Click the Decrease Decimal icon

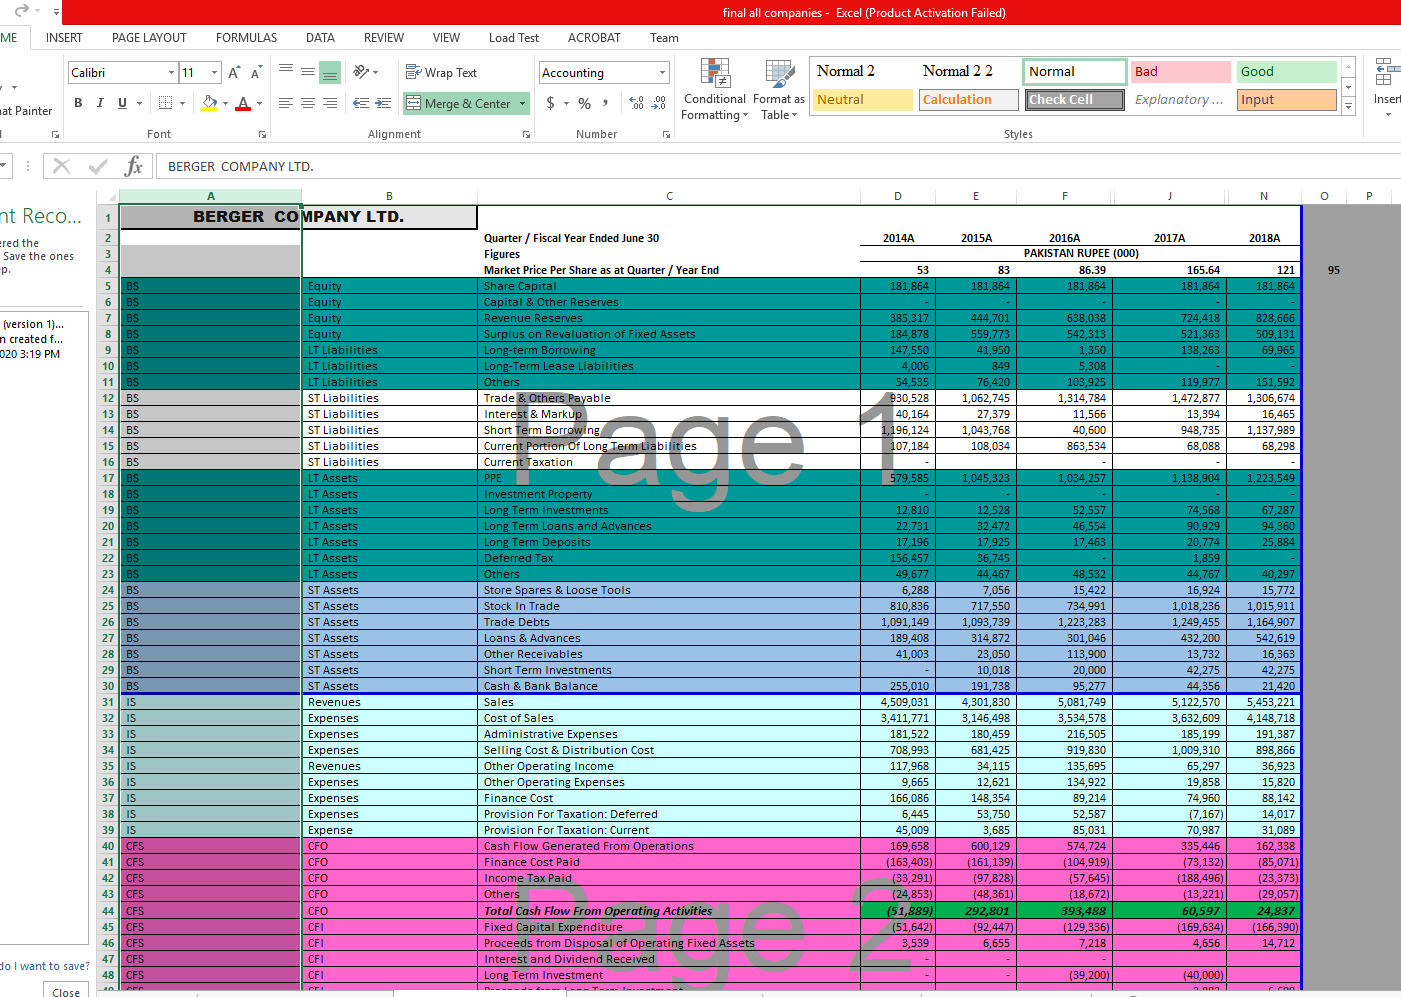[x=657, y=101]
